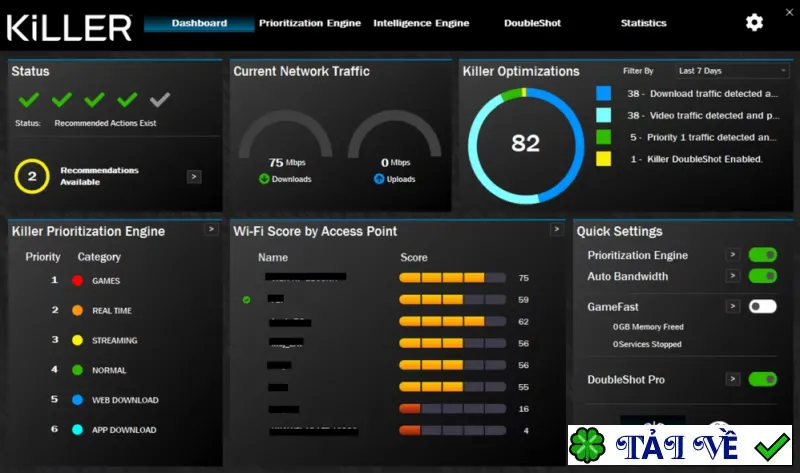
Task: Open the DoubleShot tab
Action: point(532,23)
